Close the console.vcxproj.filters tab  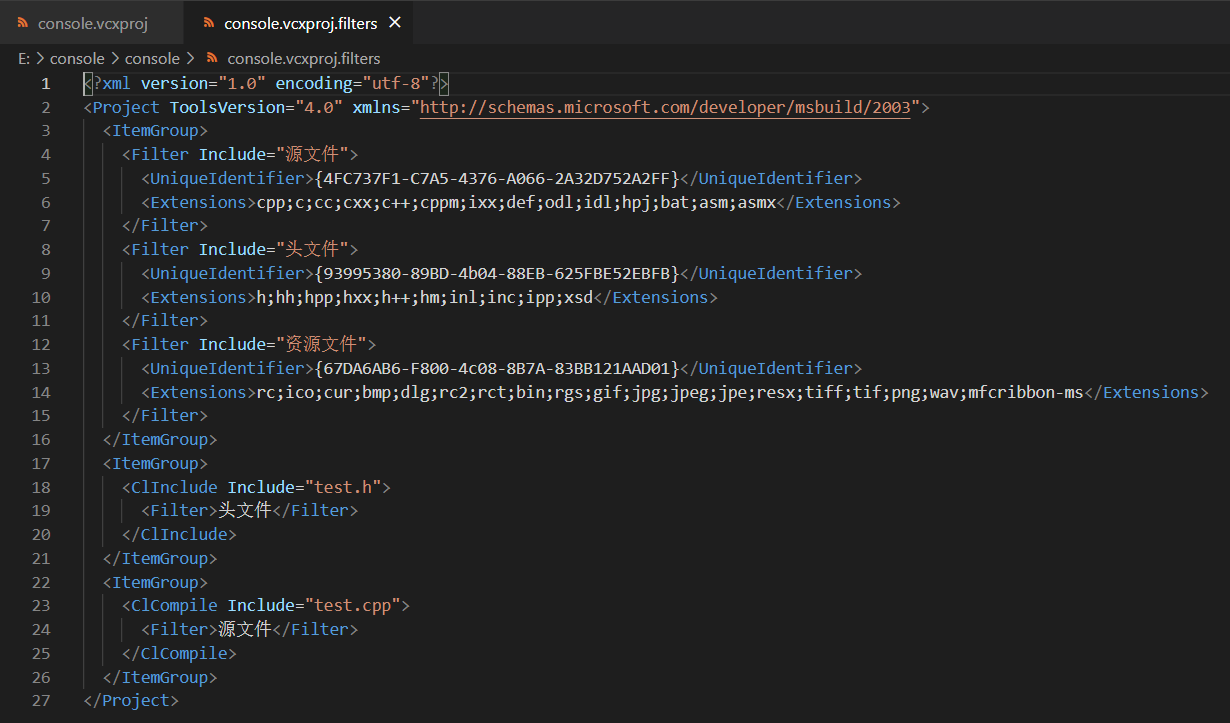pyautogui.click(x=394, y=22)
